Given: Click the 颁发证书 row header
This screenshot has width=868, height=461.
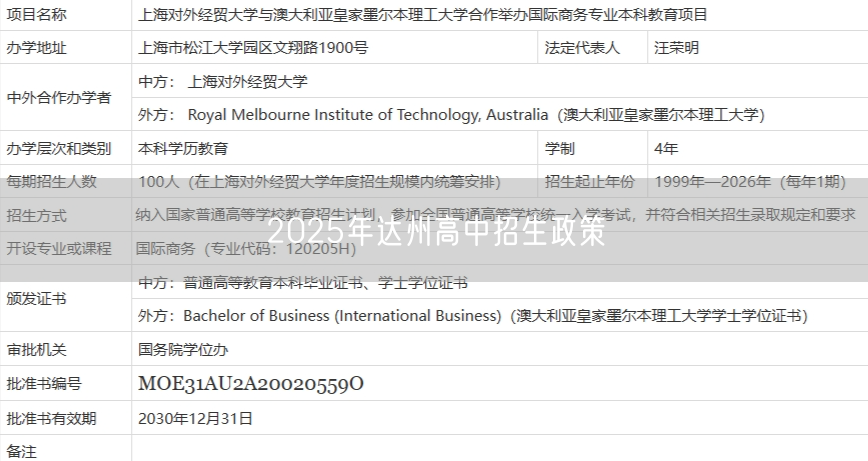Looking at the screenshot, I should click(x=37, y=299).
